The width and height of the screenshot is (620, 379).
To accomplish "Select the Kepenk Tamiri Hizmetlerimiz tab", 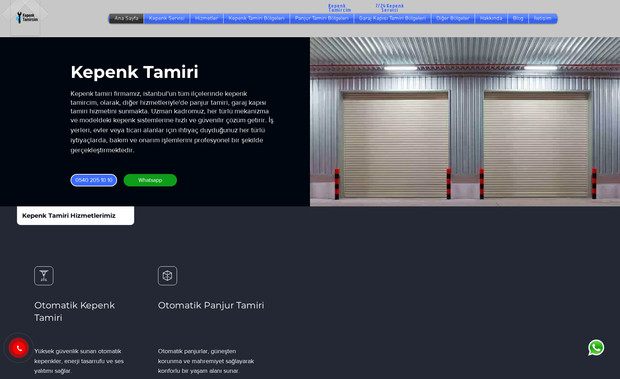I will (76, 216).
